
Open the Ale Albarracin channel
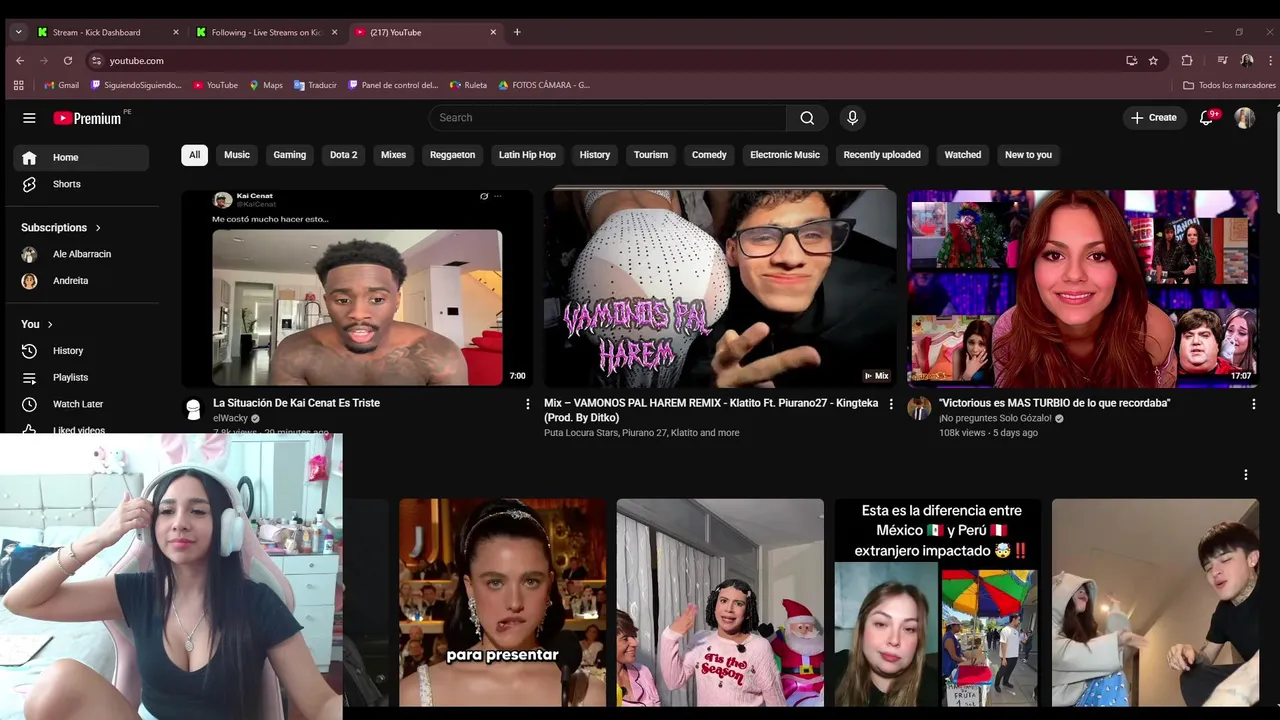point(81,254)
